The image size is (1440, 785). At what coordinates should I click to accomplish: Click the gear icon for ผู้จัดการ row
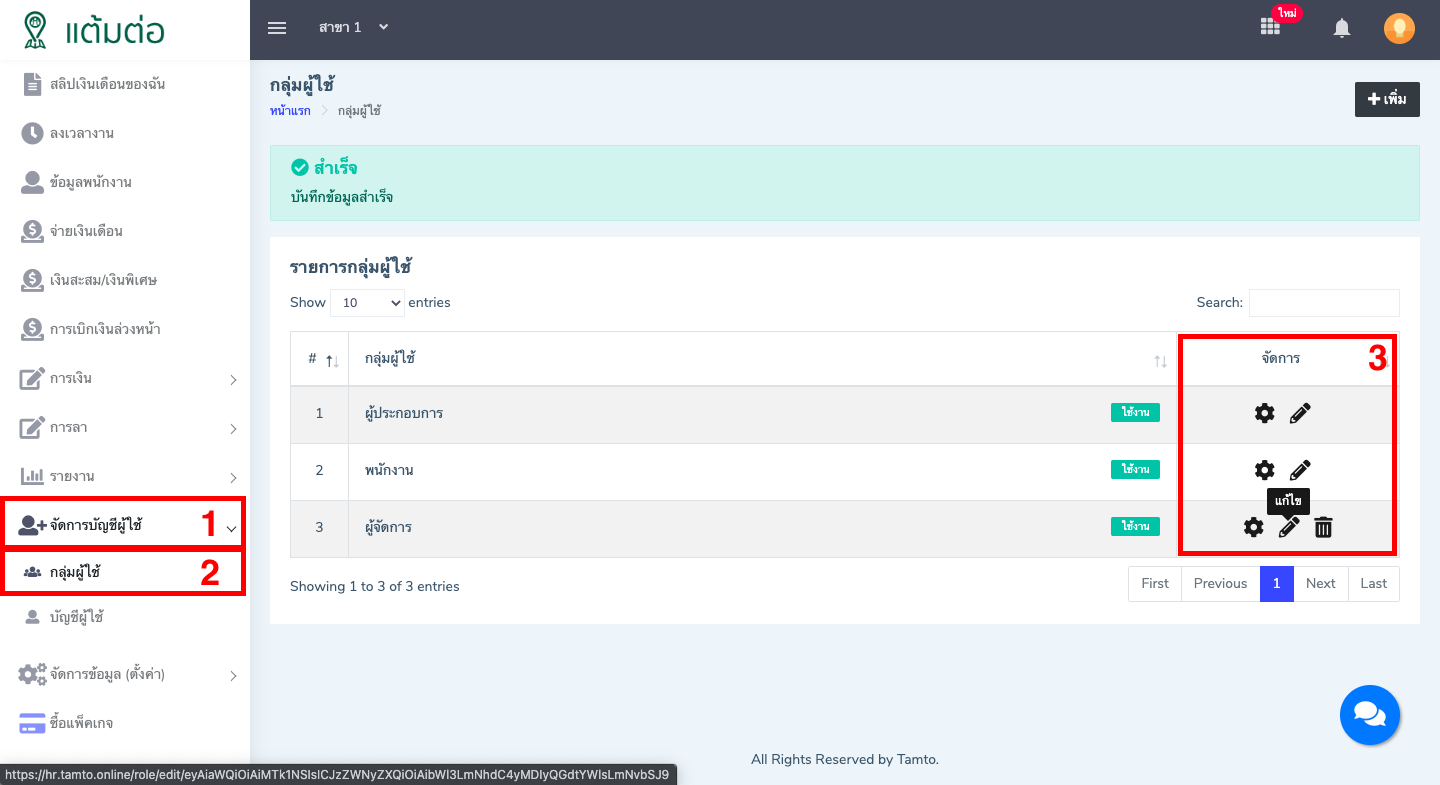[1253, 527]
